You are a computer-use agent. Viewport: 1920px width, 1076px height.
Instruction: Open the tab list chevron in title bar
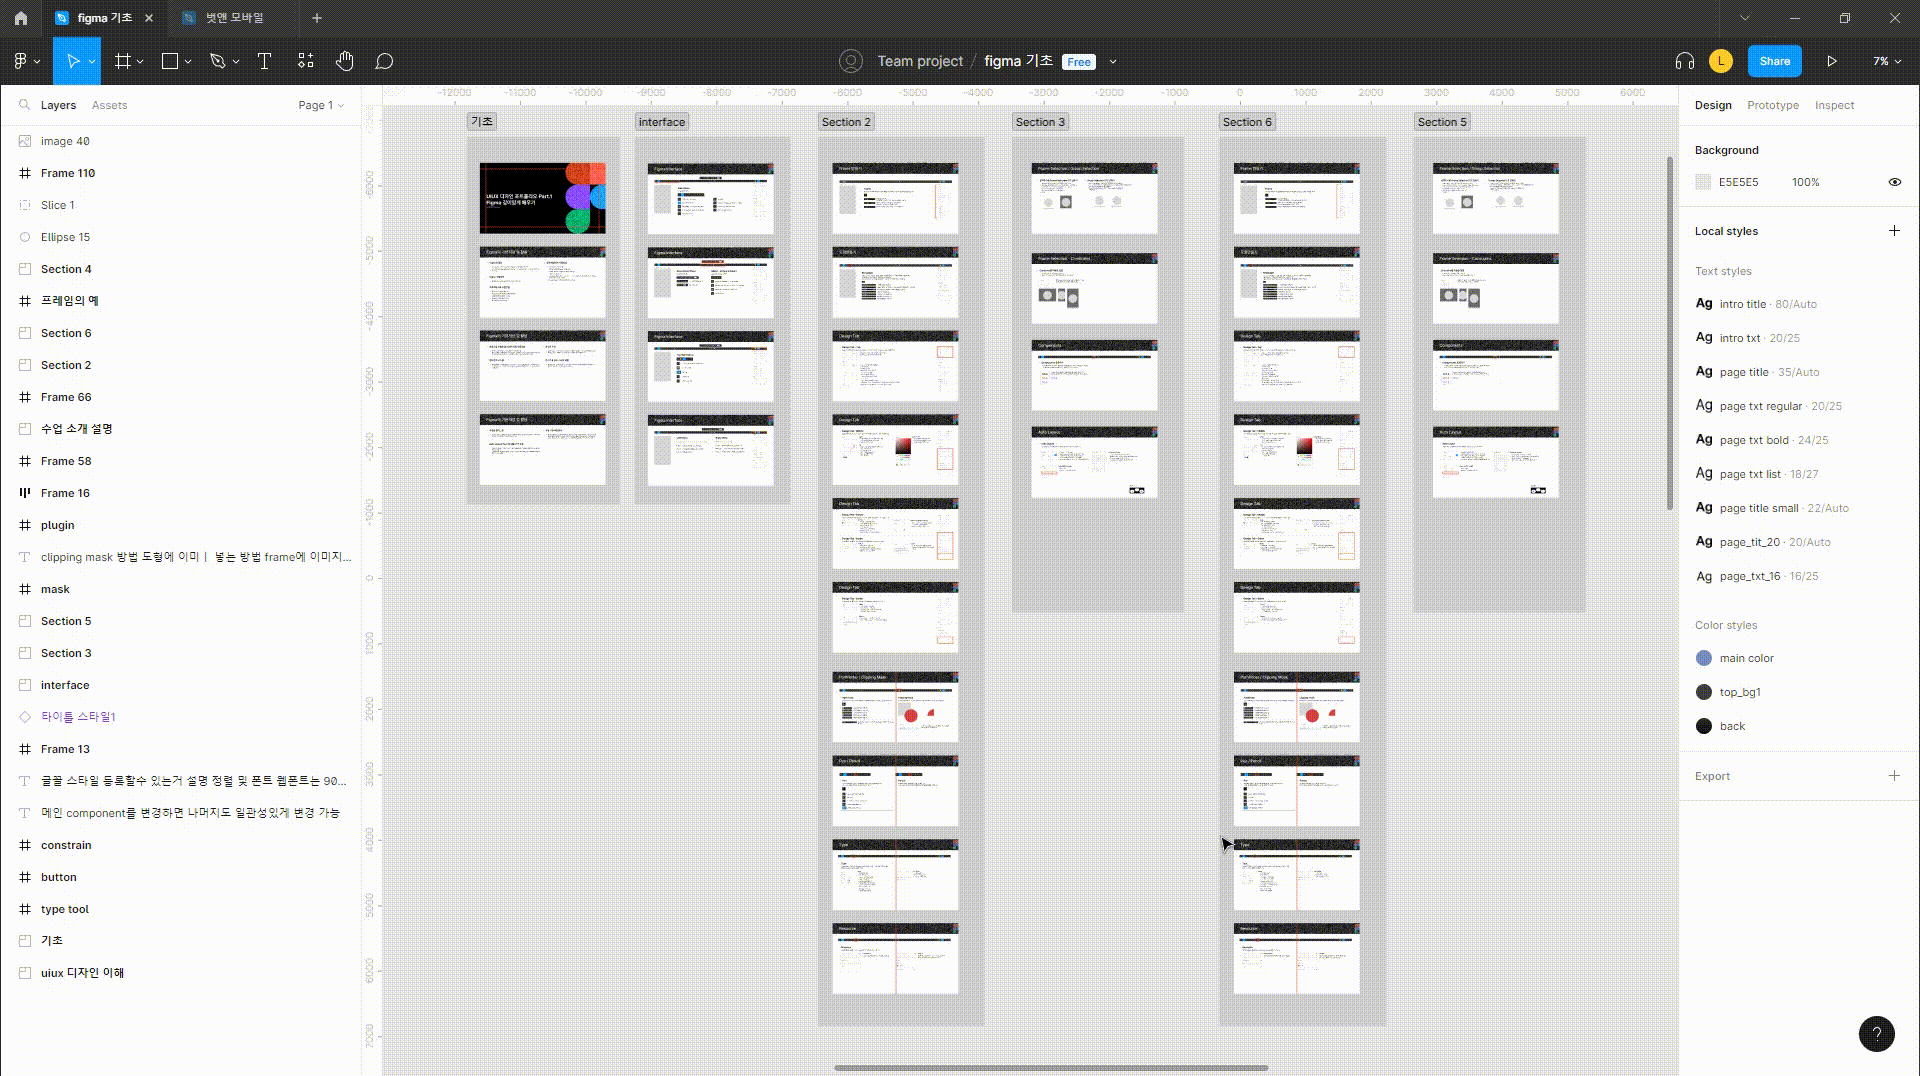pos(1745,18)
